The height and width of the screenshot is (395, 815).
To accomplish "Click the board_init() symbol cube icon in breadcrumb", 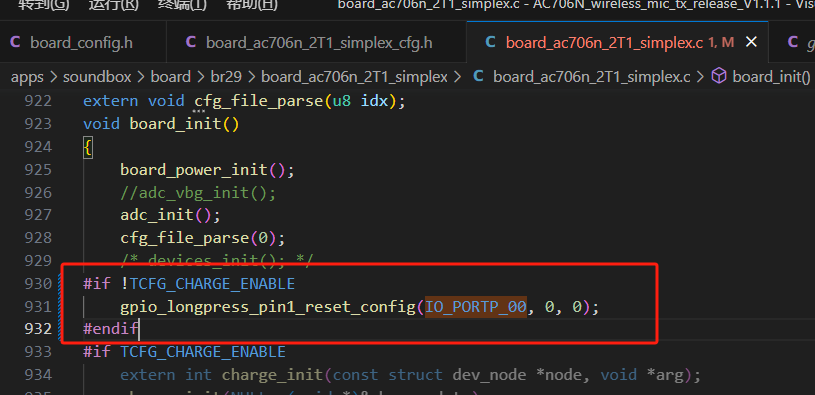I will [718, 77].
